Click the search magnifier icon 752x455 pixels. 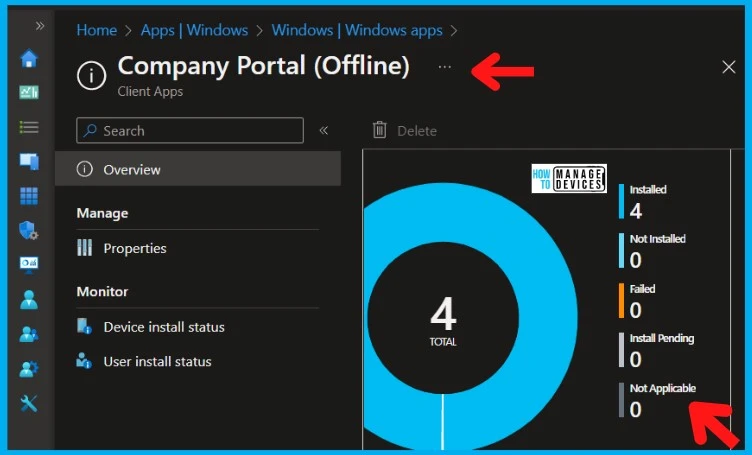tap(90, 130)
